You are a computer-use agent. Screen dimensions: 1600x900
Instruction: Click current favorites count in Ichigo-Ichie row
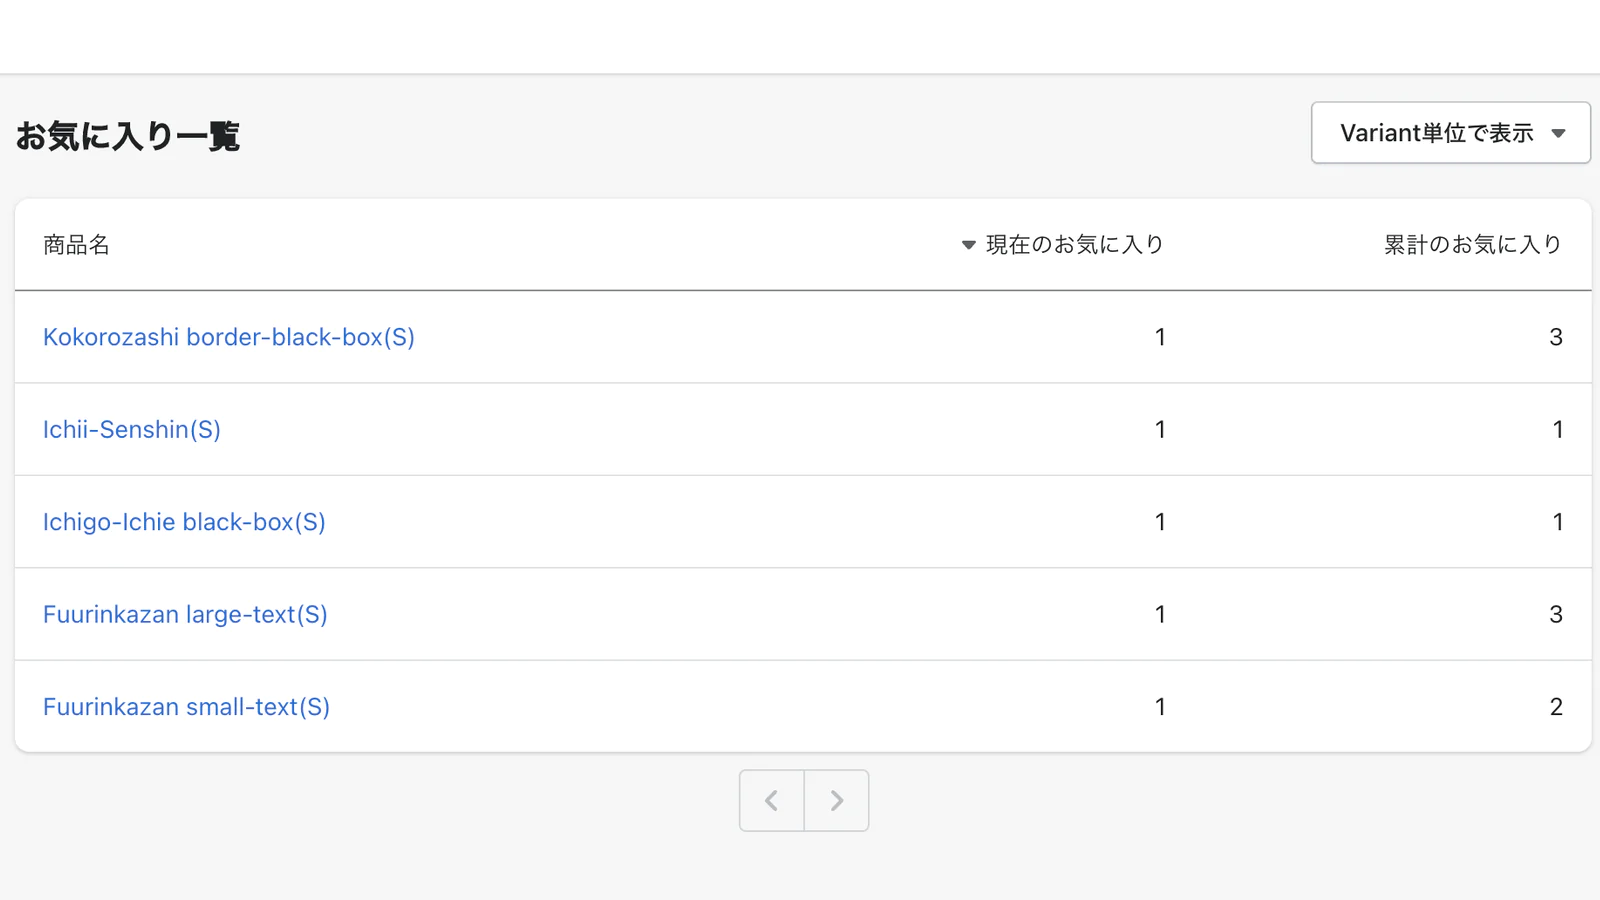pos(1160,522)
